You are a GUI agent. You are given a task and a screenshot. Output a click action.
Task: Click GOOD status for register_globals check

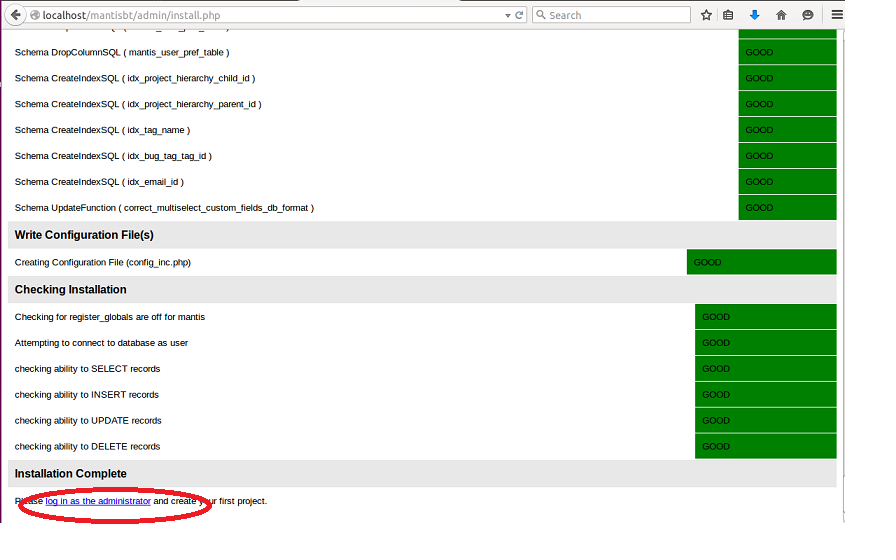coord(766,317)
